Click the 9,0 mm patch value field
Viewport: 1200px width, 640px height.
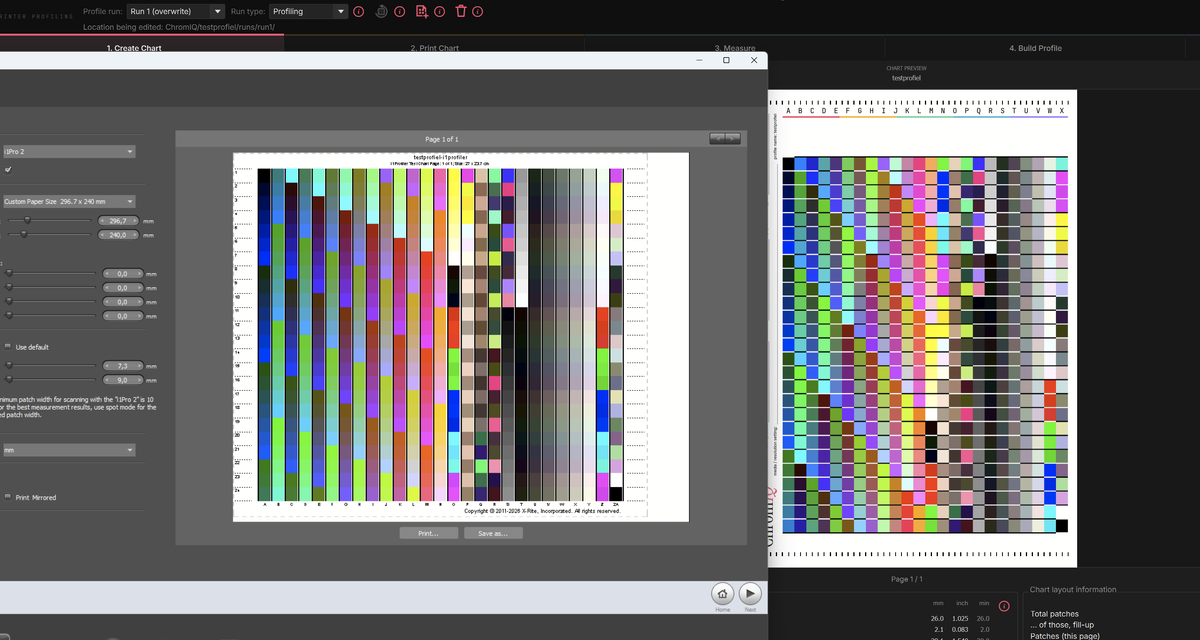[x=122, y=380]
